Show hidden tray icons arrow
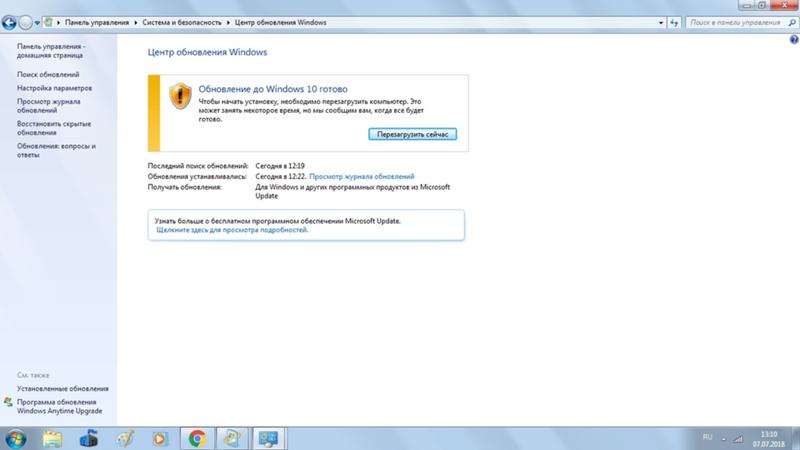The width and height of the screenshot is (800, 450). [723, 439]
